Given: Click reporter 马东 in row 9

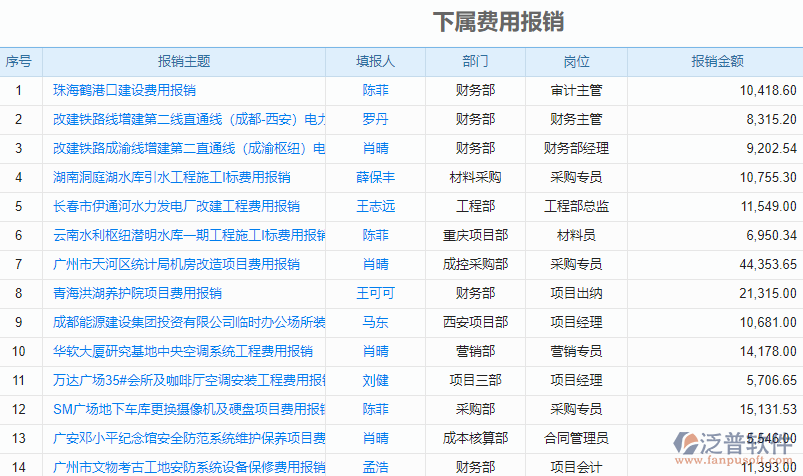Looking at the screenshot, I should click(375, 322).
